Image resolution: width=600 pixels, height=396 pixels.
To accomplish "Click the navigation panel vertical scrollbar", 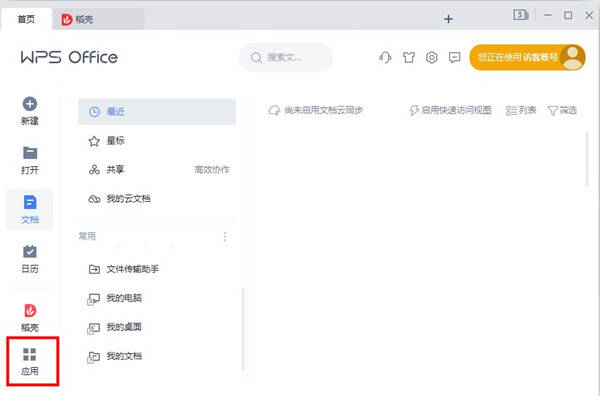I will pyautogui.click(x=243, y=329).
